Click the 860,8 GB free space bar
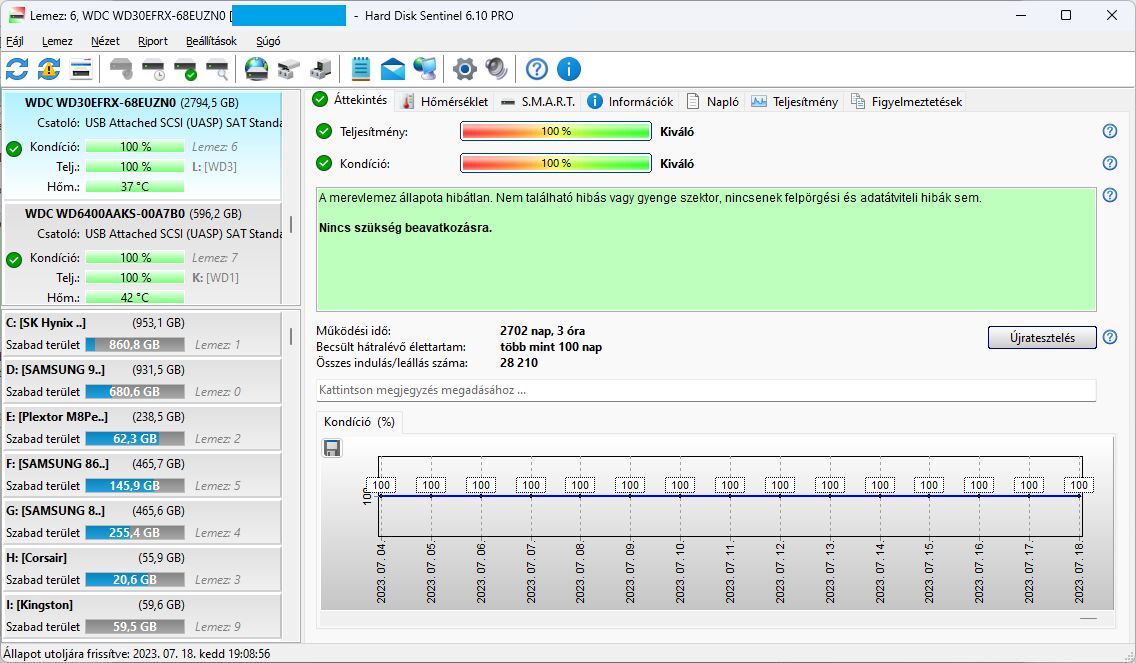This screenshot has height=663, width=1136. (x=135, y=345)
